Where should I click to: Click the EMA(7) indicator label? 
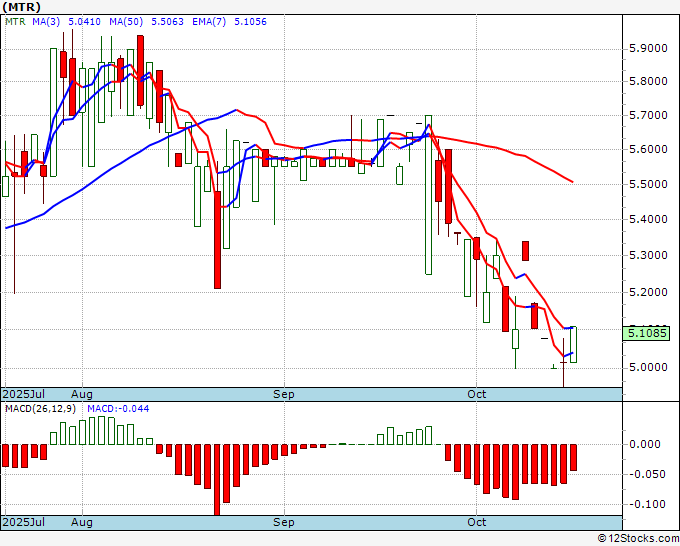209,22
